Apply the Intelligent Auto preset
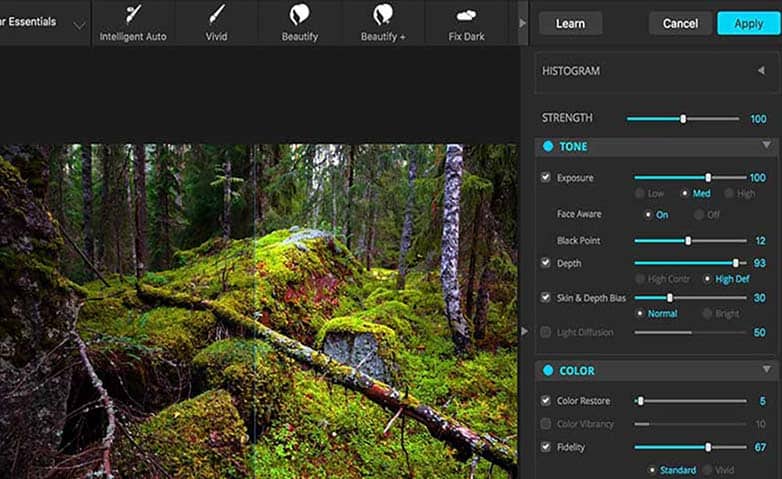 click(x=133, y=23)
